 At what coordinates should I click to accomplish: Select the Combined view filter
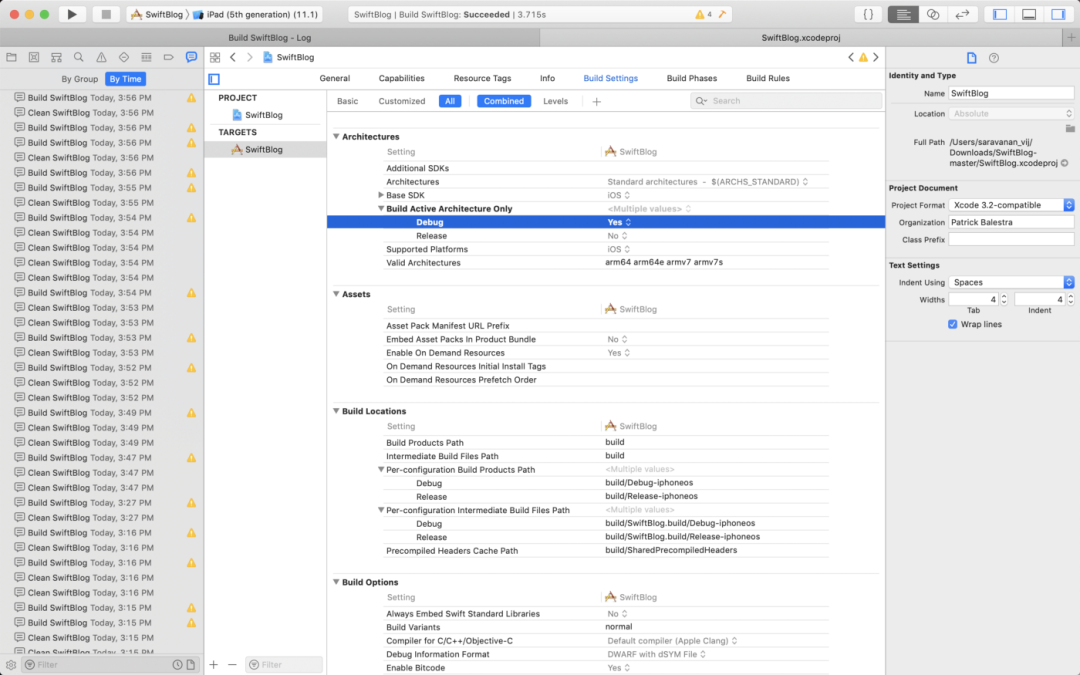tap(503, 101)
